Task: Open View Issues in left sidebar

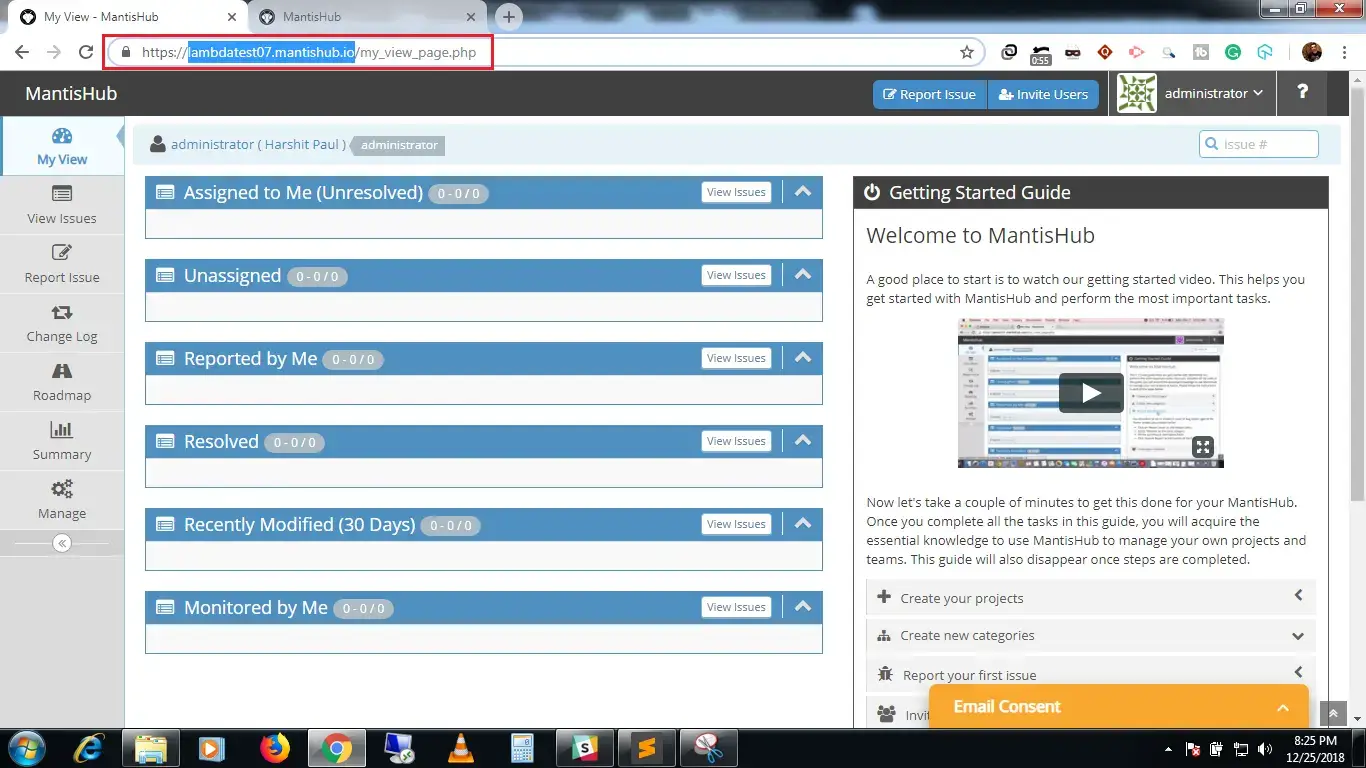Action: 62,205
